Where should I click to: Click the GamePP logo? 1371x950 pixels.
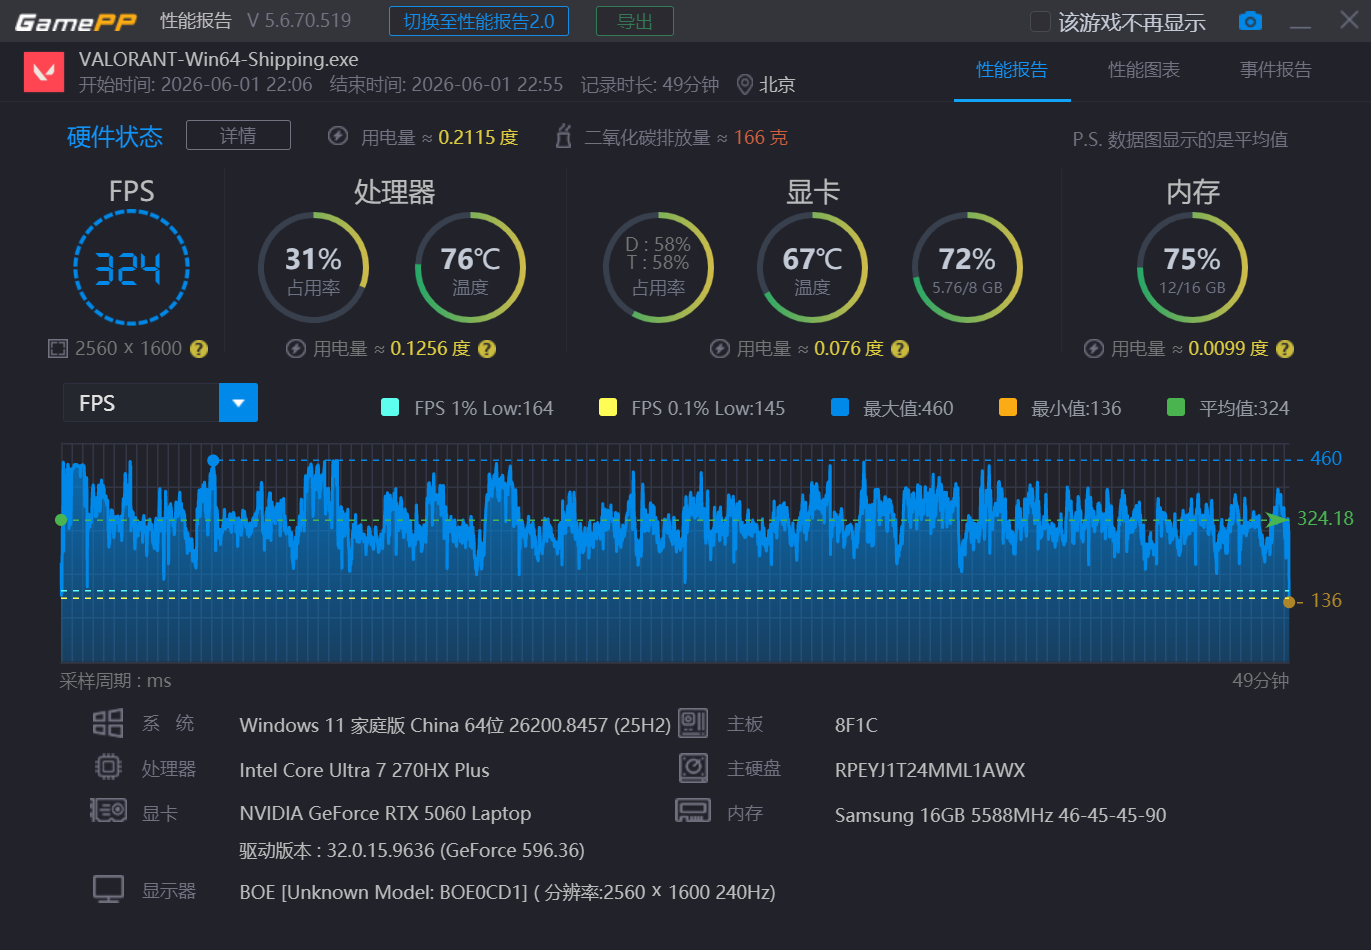click(76, 22)
